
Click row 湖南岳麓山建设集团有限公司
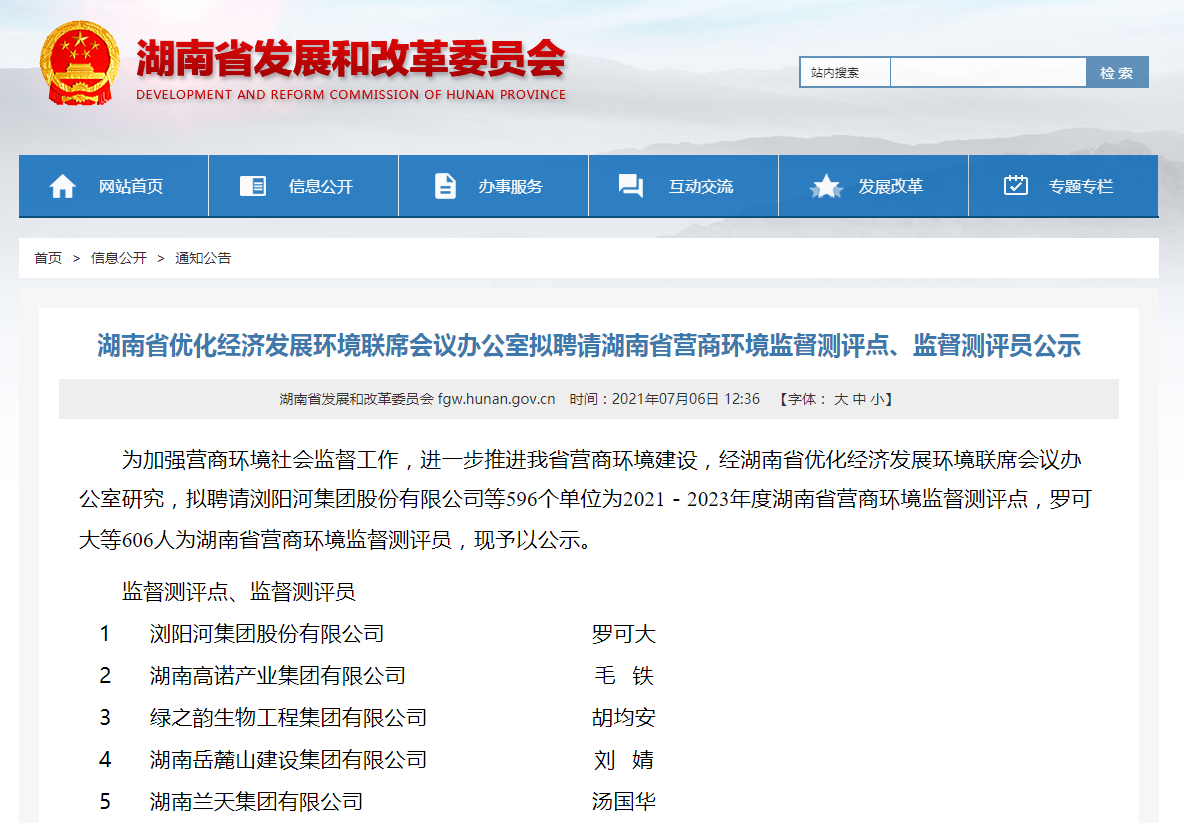[288, 760]
